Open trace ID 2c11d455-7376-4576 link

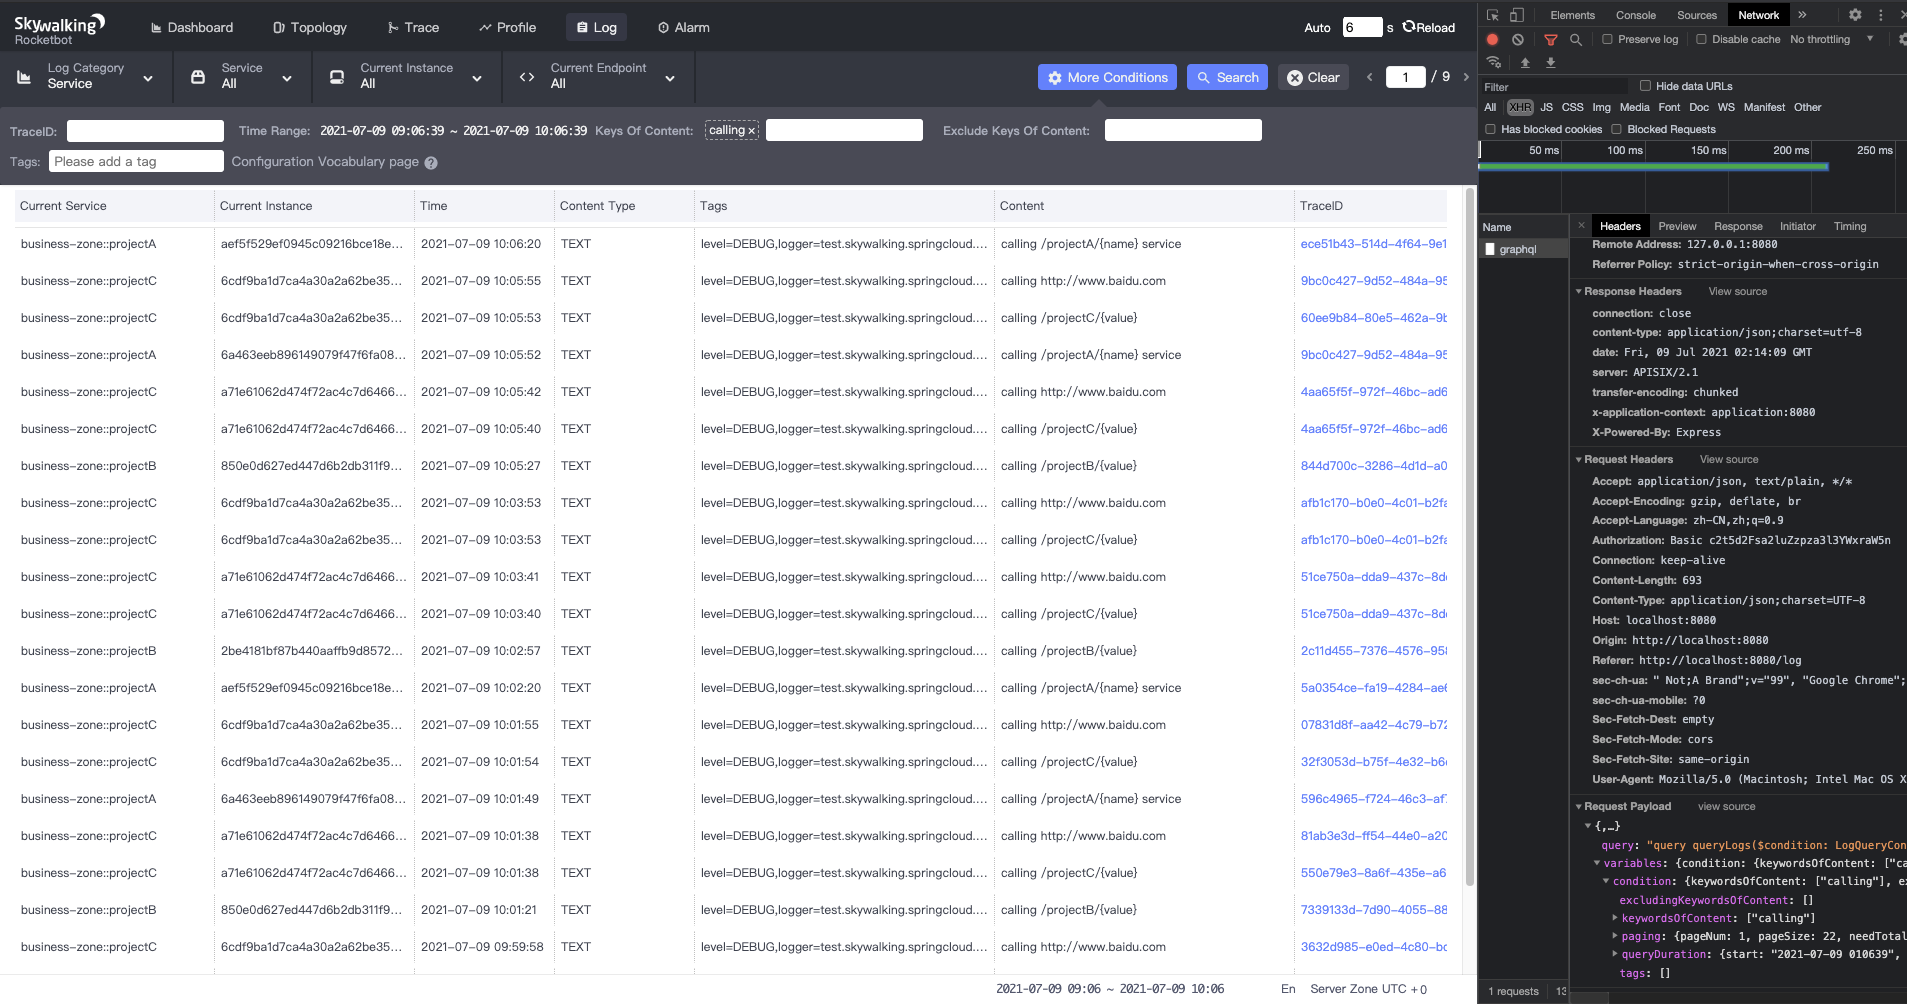[x=1373, y=651]
